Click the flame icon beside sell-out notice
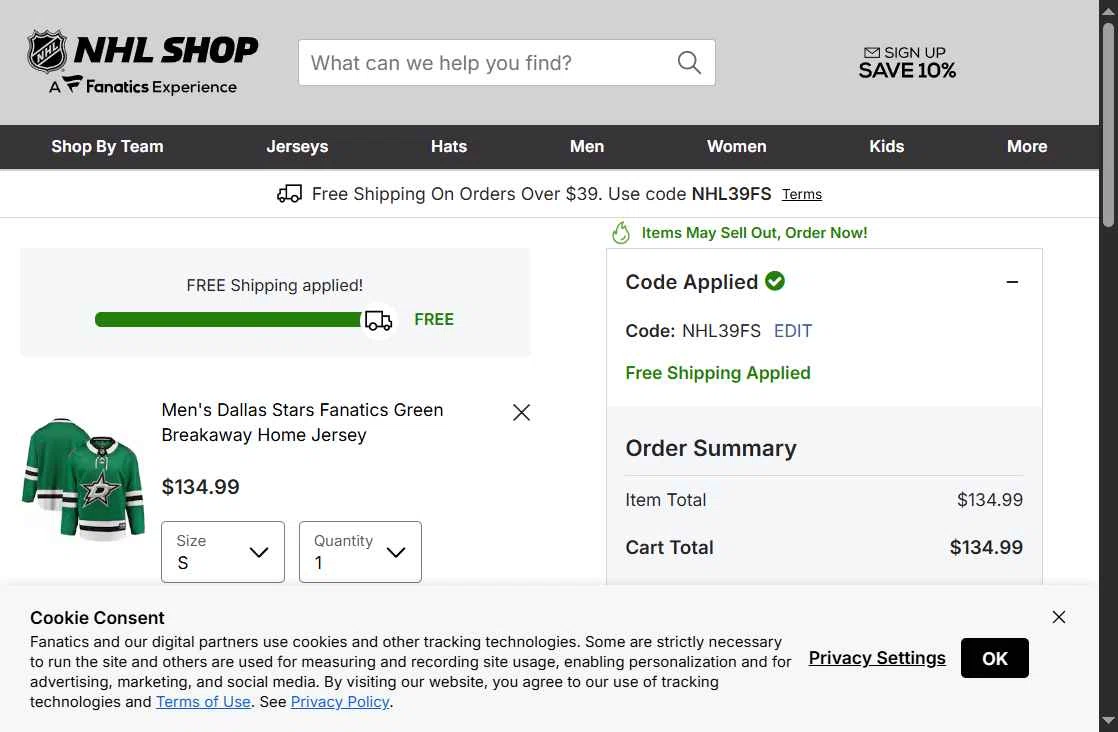 [621, 233]
